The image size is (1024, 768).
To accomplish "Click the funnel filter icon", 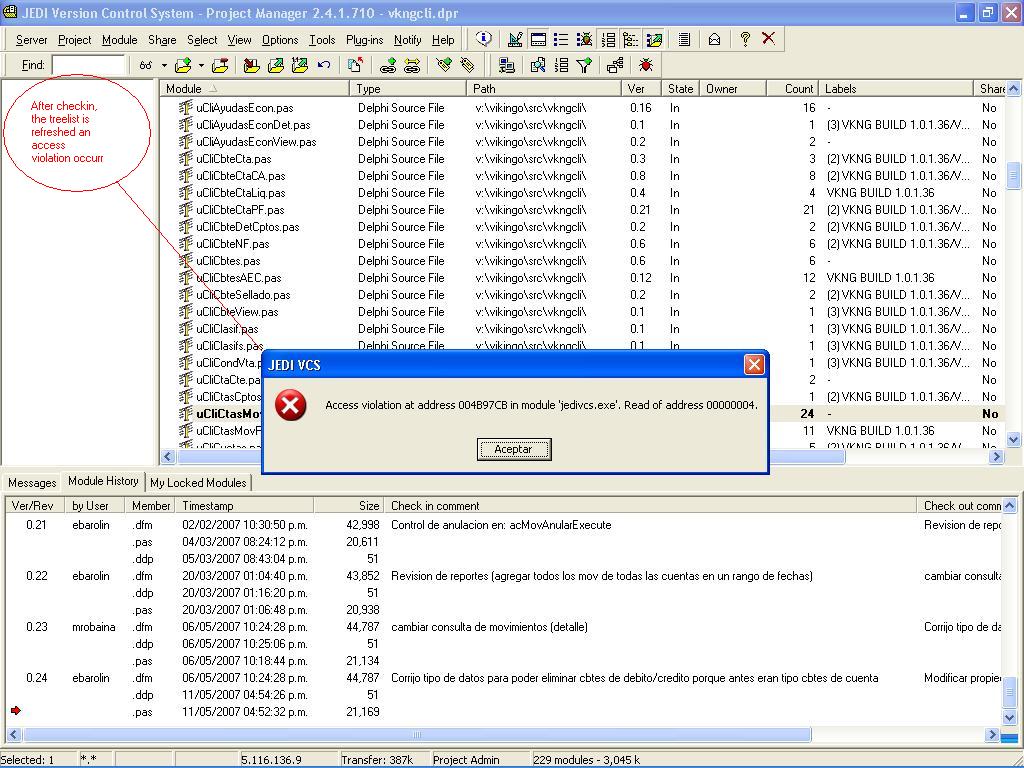I will point(585,65).
